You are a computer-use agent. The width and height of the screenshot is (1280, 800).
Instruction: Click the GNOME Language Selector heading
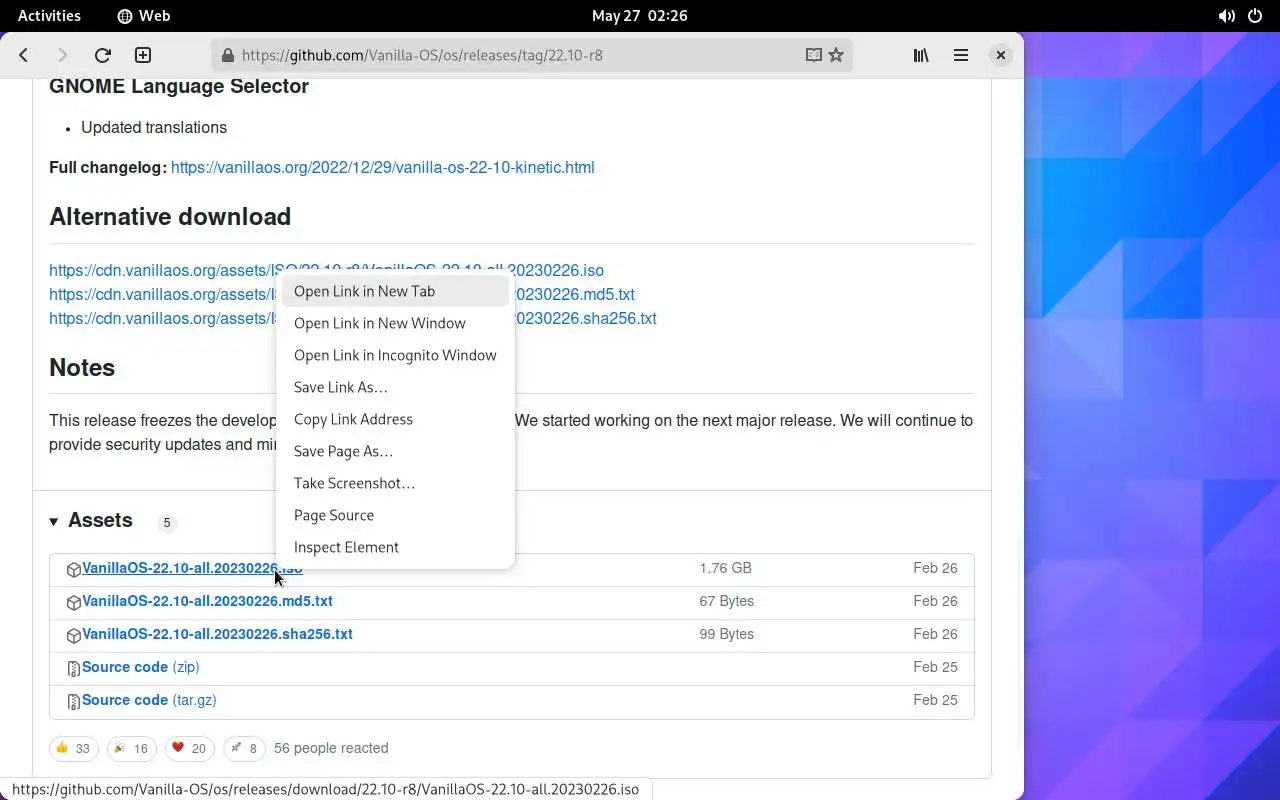pos(179,86)
